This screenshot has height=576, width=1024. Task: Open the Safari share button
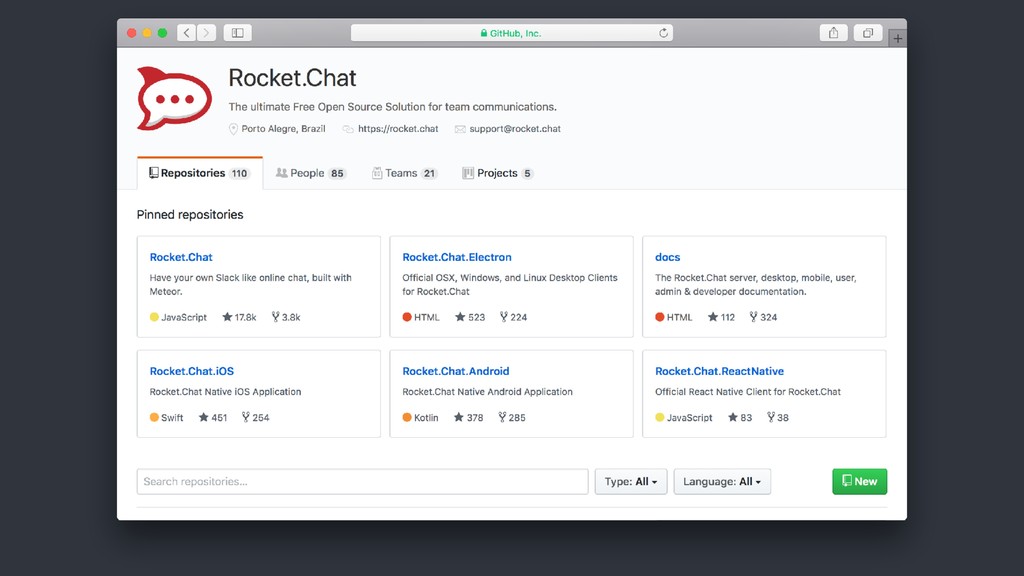(x=833, y=33)
